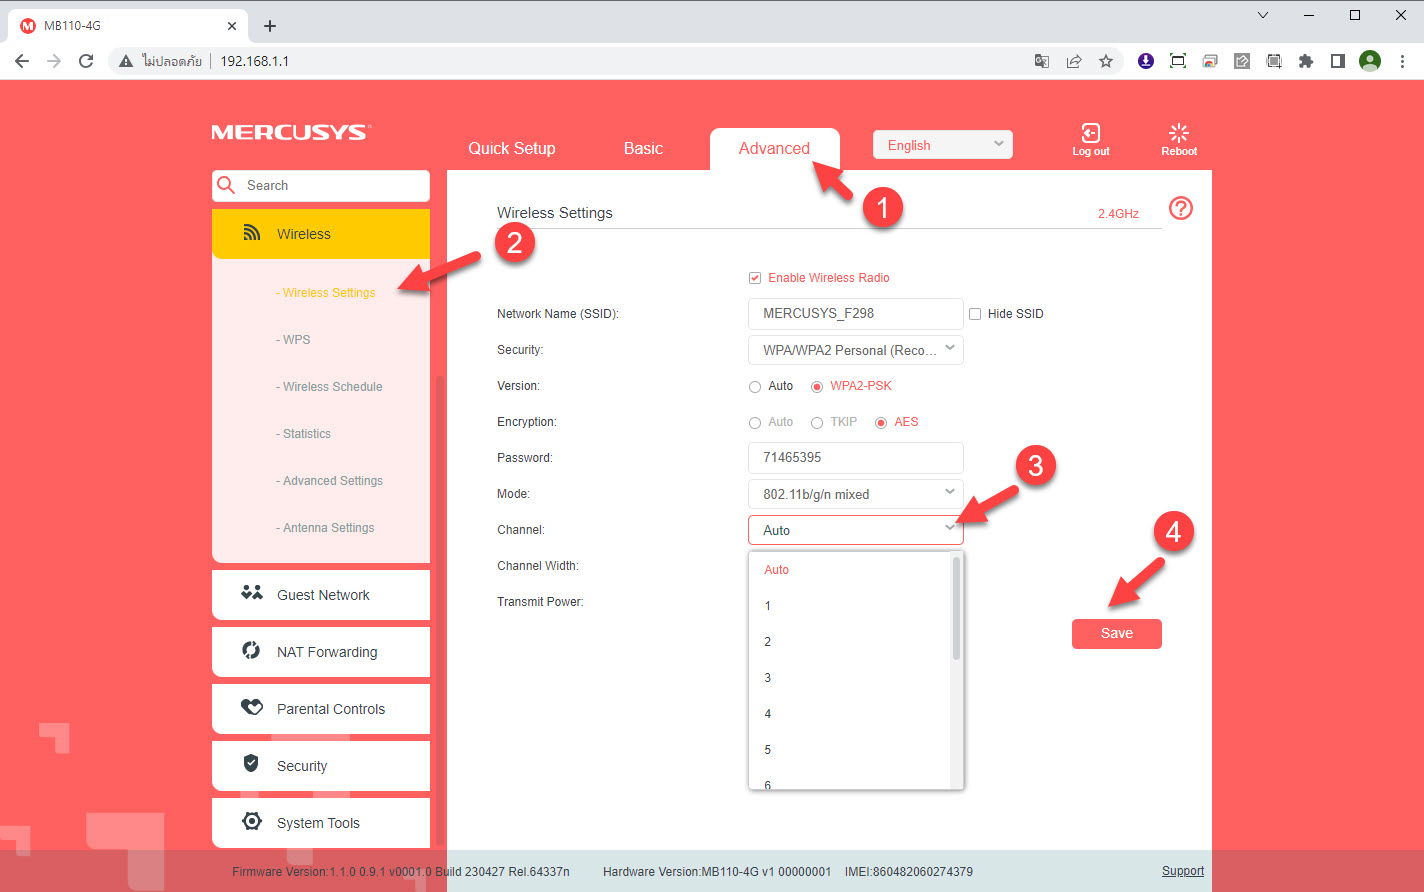The image size is (1424, 892).
Task: Select AES encryption radio button
Action: tap(881, 422)
